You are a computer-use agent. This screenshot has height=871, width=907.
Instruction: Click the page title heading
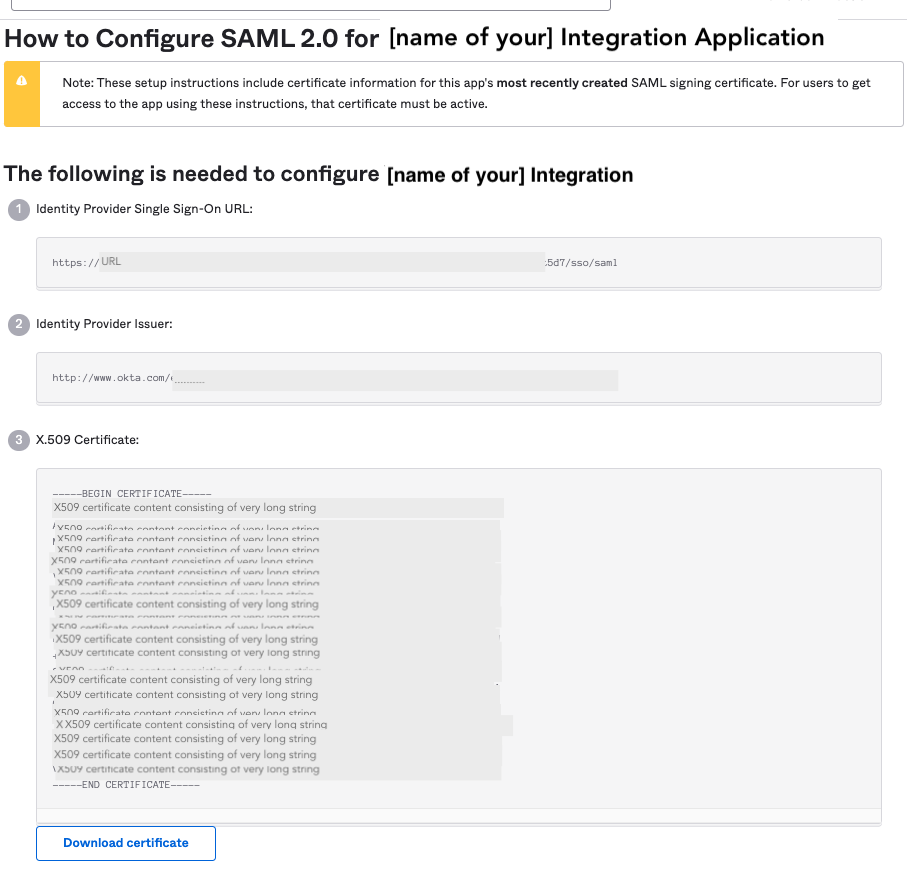pyautogui.click(x=413, y=37)
